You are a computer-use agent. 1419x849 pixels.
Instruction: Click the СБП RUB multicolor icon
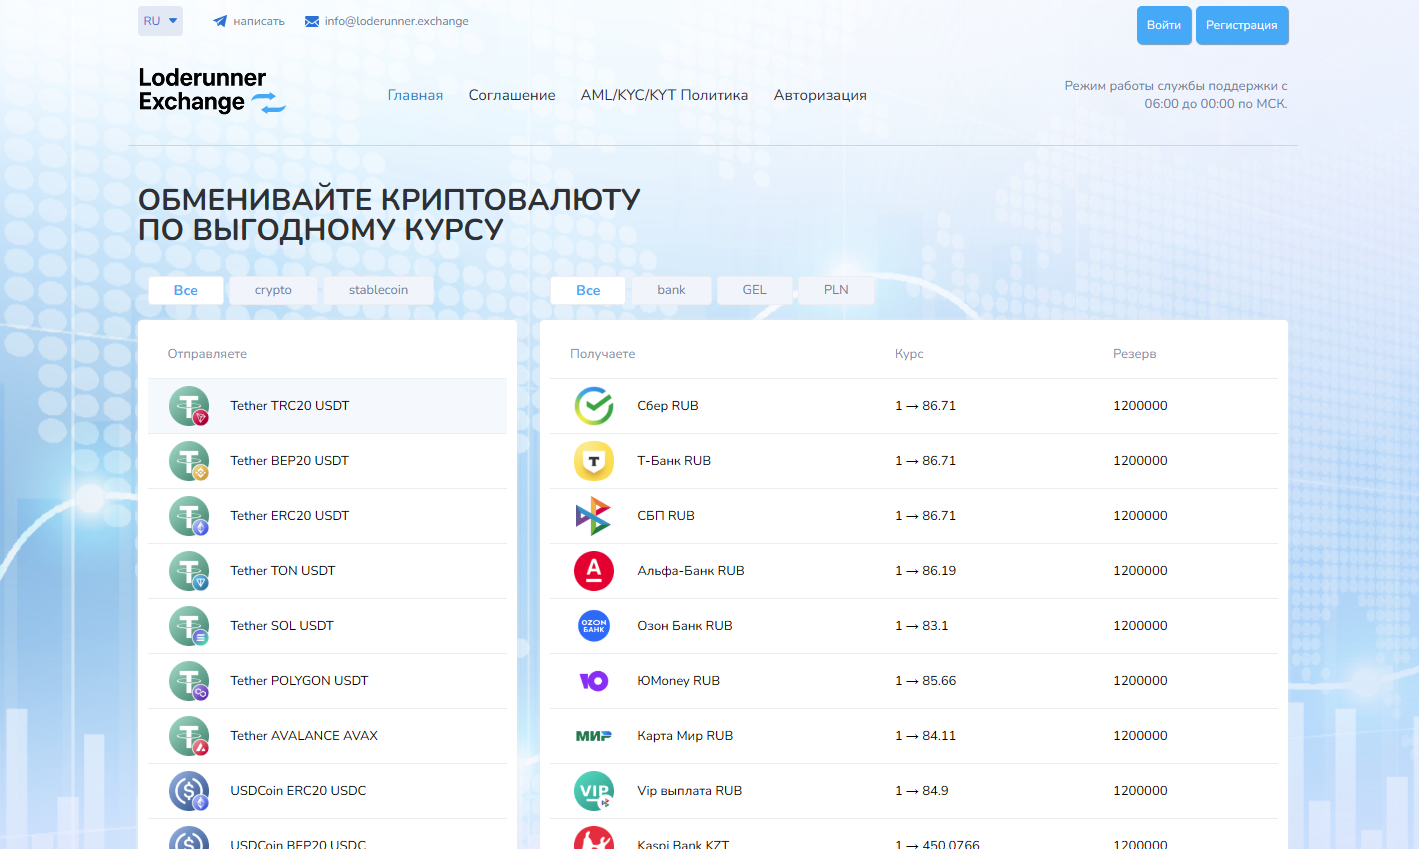pos(594,516)
